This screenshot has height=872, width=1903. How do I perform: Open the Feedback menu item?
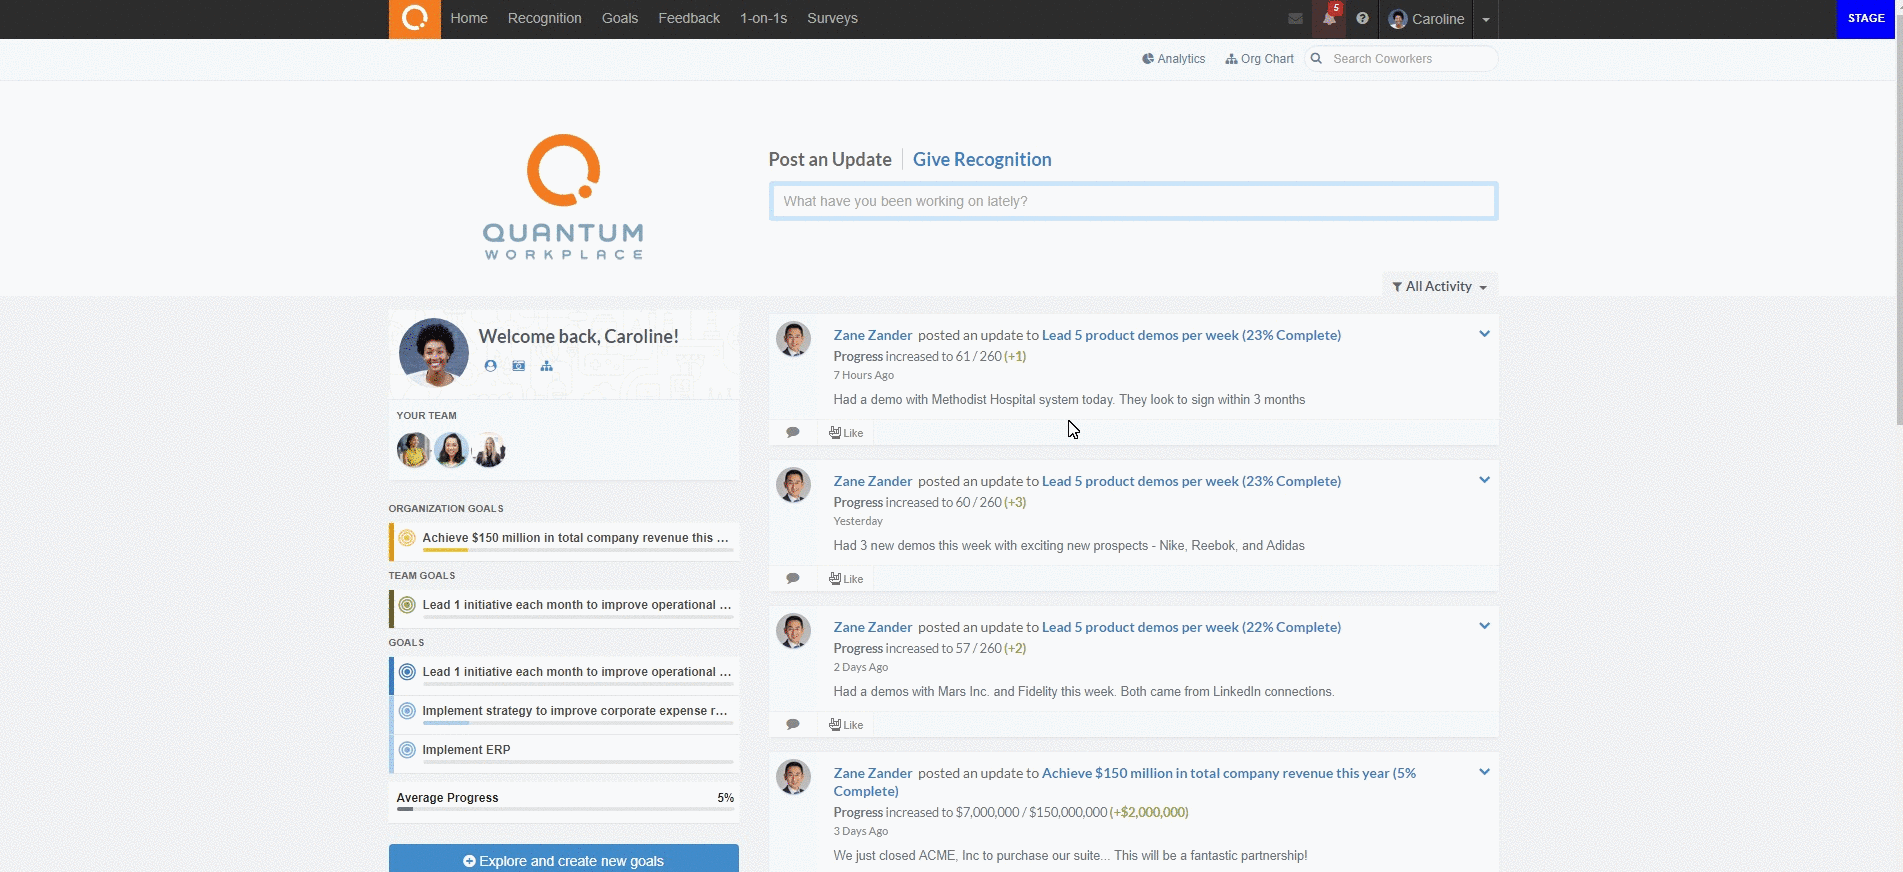click(689, 18)
